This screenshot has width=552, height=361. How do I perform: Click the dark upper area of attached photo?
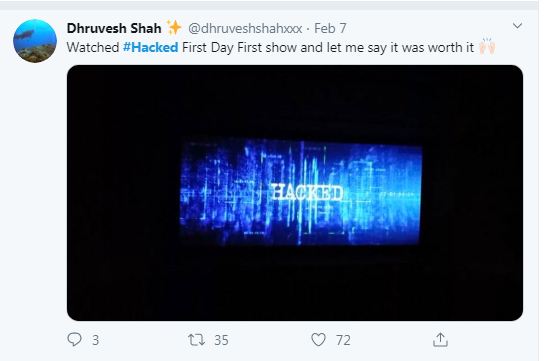coord(295,100)
